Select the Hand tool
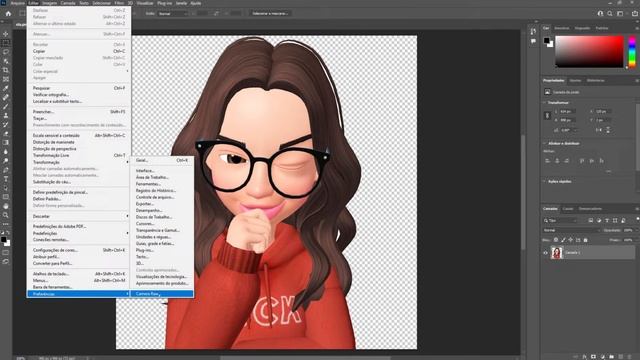Image resolution: width=640 pixels, height=360 pixels. click(6, 206)
